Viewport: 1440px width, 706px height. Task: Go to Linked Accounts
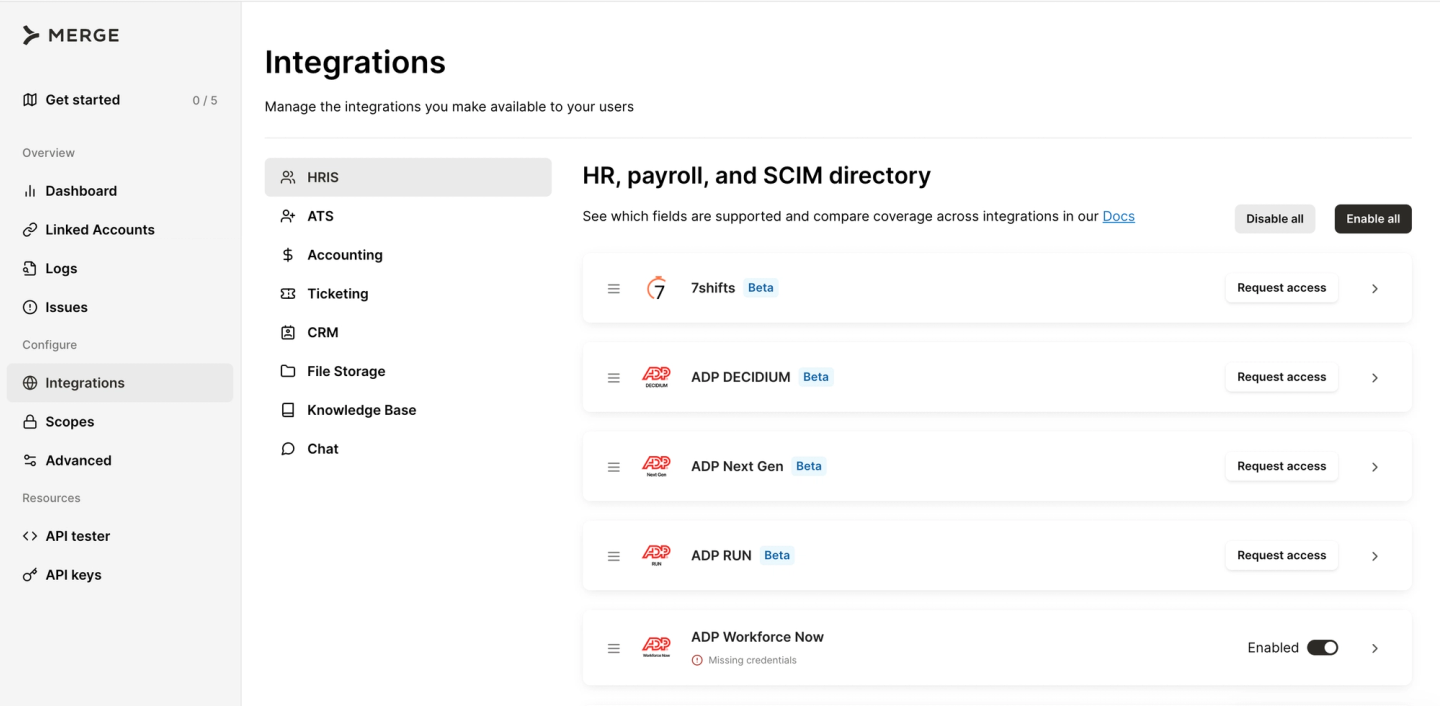click(120, 230)
